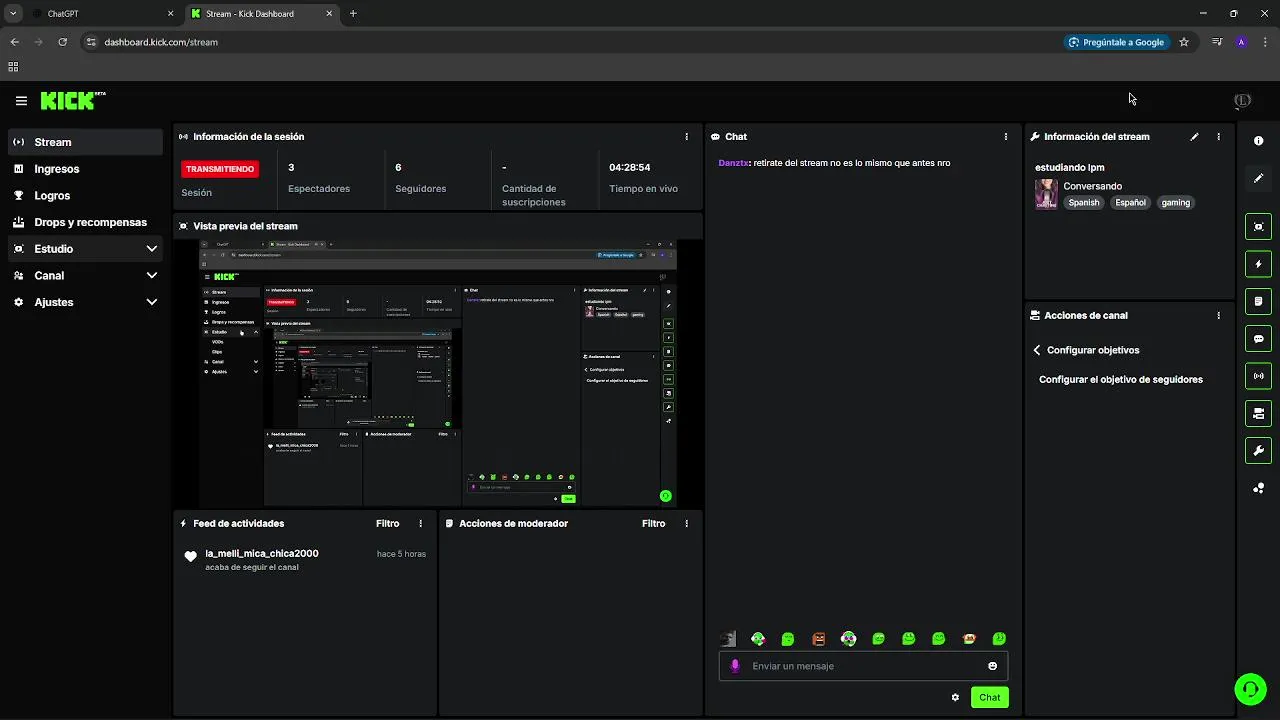Pick the clown face emote
This screenshot has width=1280, height=720.
[848, 639]
